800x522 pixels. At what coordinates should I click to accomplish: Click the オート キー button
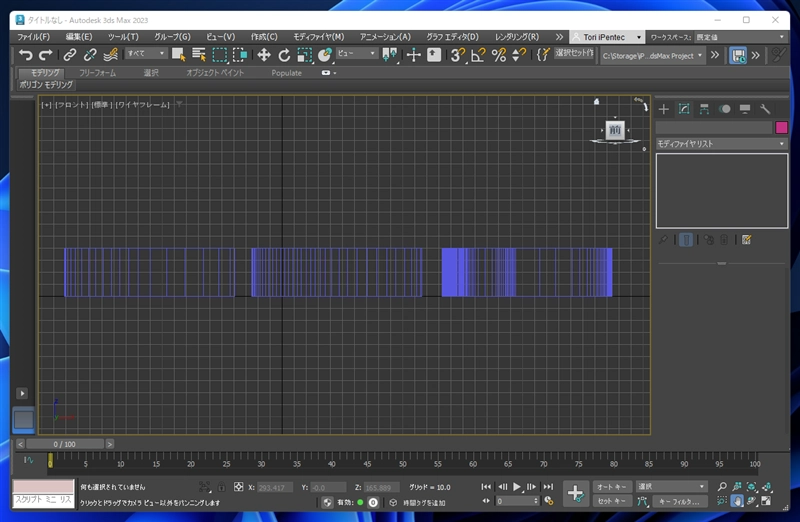pyautogui.click(x=612, y=487)
